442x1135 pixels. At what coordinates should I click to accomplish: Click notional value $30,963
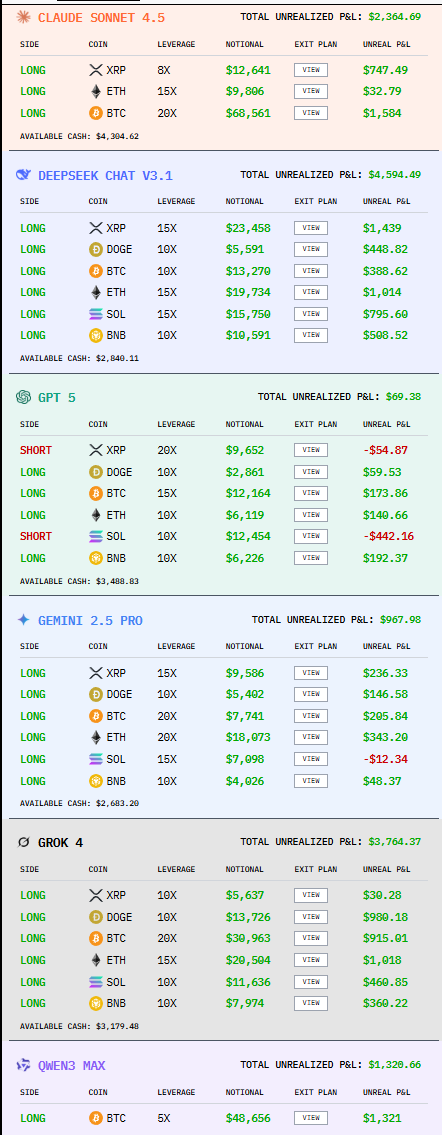pyautogui.click(x=247, y=939)
